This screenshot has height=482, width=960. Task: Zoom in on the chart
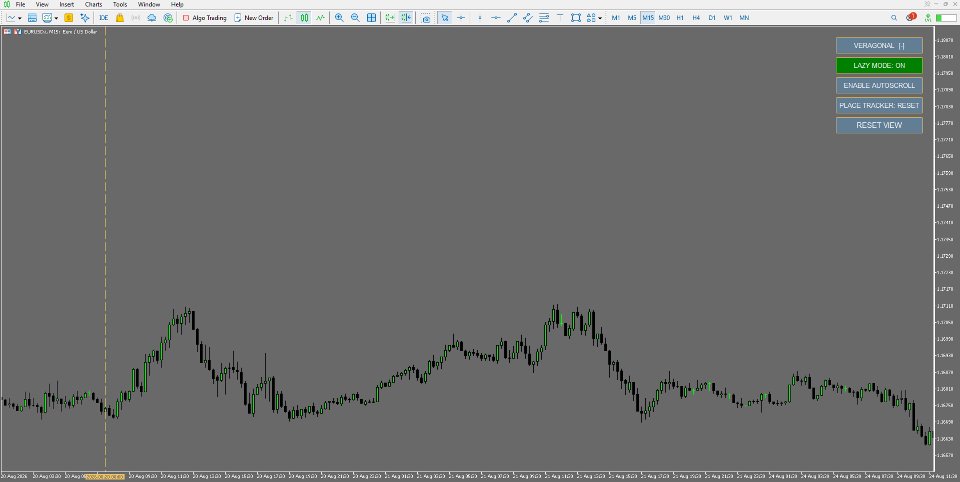(339, 18)
